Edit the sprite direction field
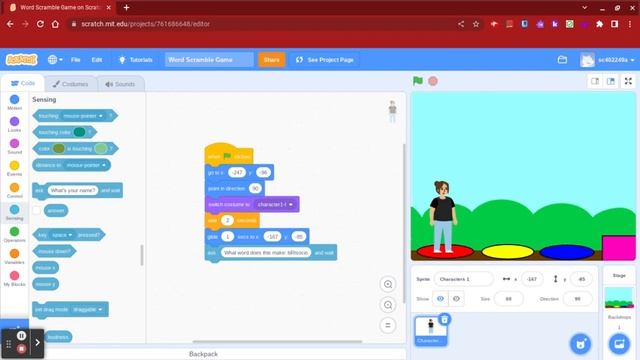 577,299
